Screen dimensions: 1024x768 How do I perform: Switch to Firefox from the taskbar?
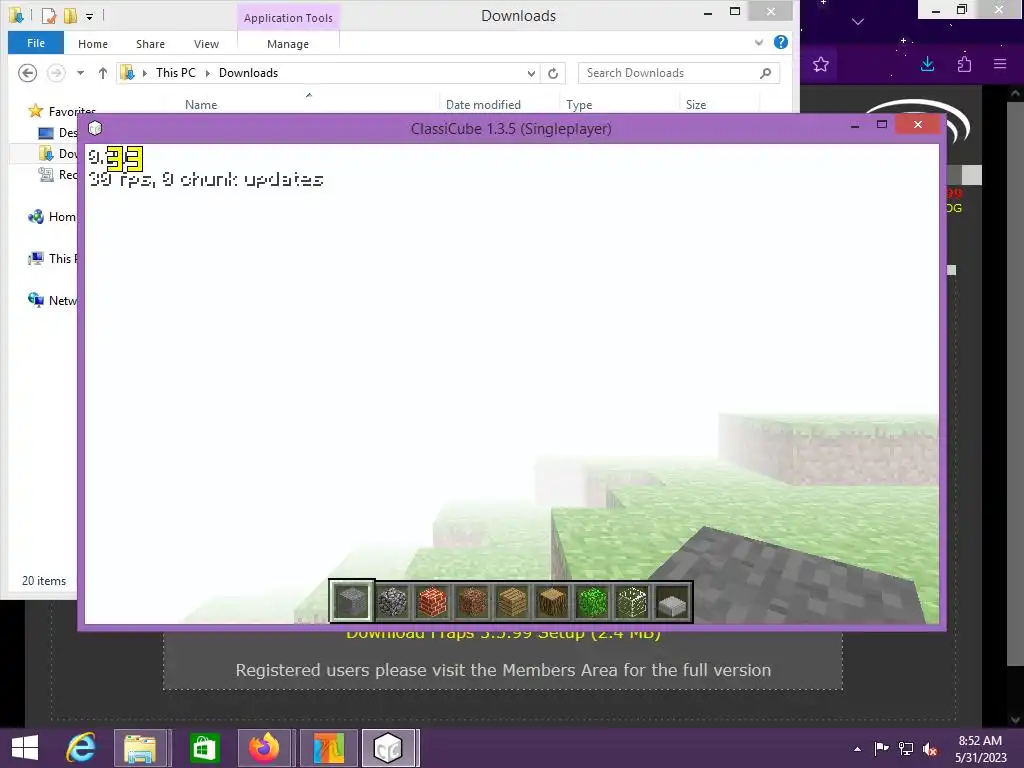[264, 748]
